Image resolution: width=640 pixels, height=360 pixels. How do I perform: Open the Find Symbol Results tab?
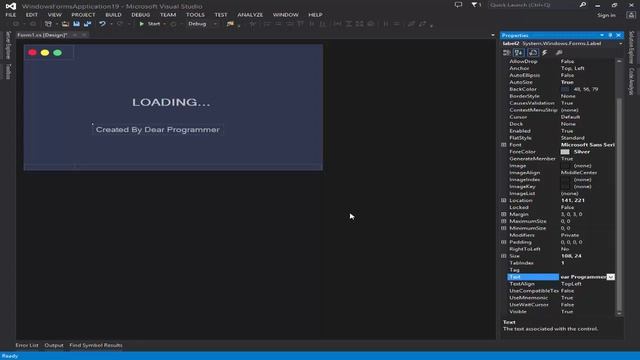click(x=96, y=345)
